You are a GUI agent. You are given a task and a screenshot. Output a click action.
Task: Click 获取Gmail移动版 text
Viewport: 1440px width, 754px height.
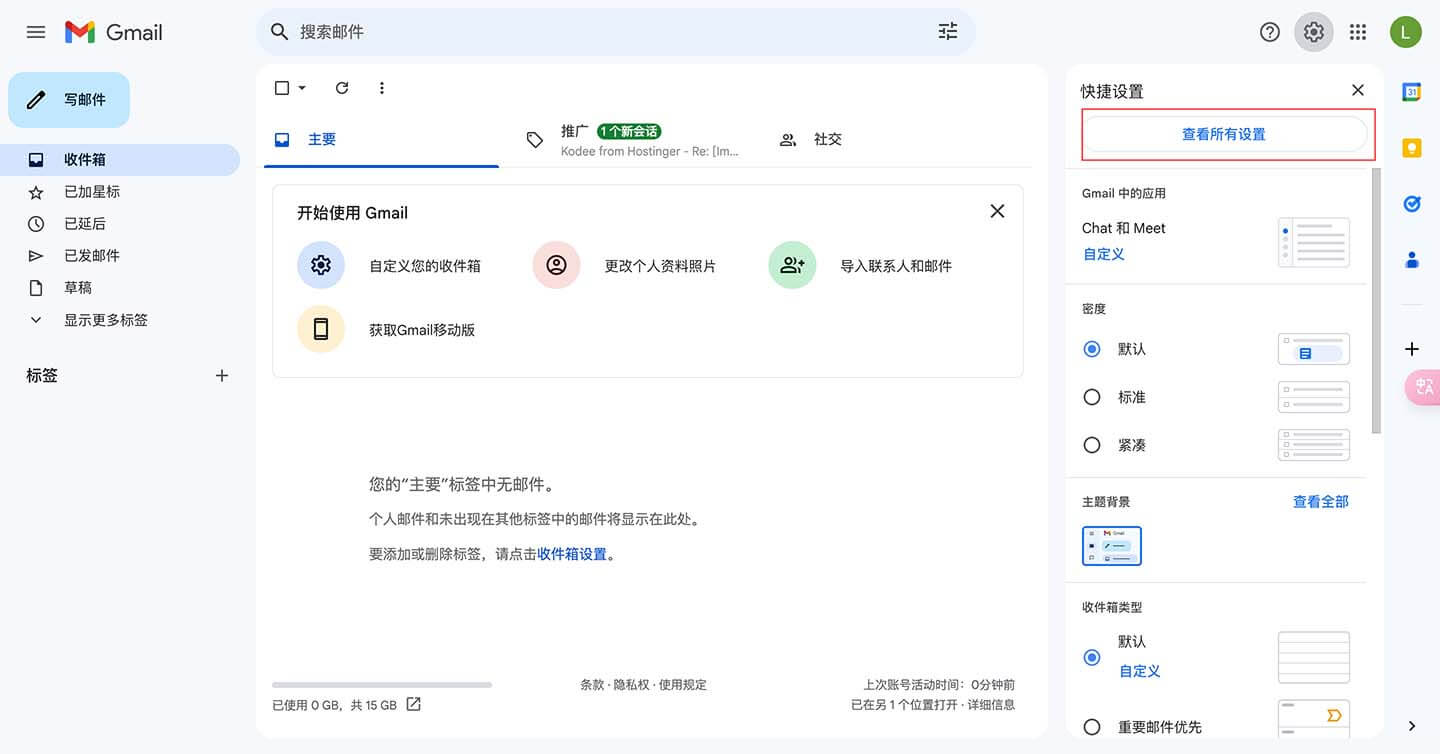[x=422, y=330]
